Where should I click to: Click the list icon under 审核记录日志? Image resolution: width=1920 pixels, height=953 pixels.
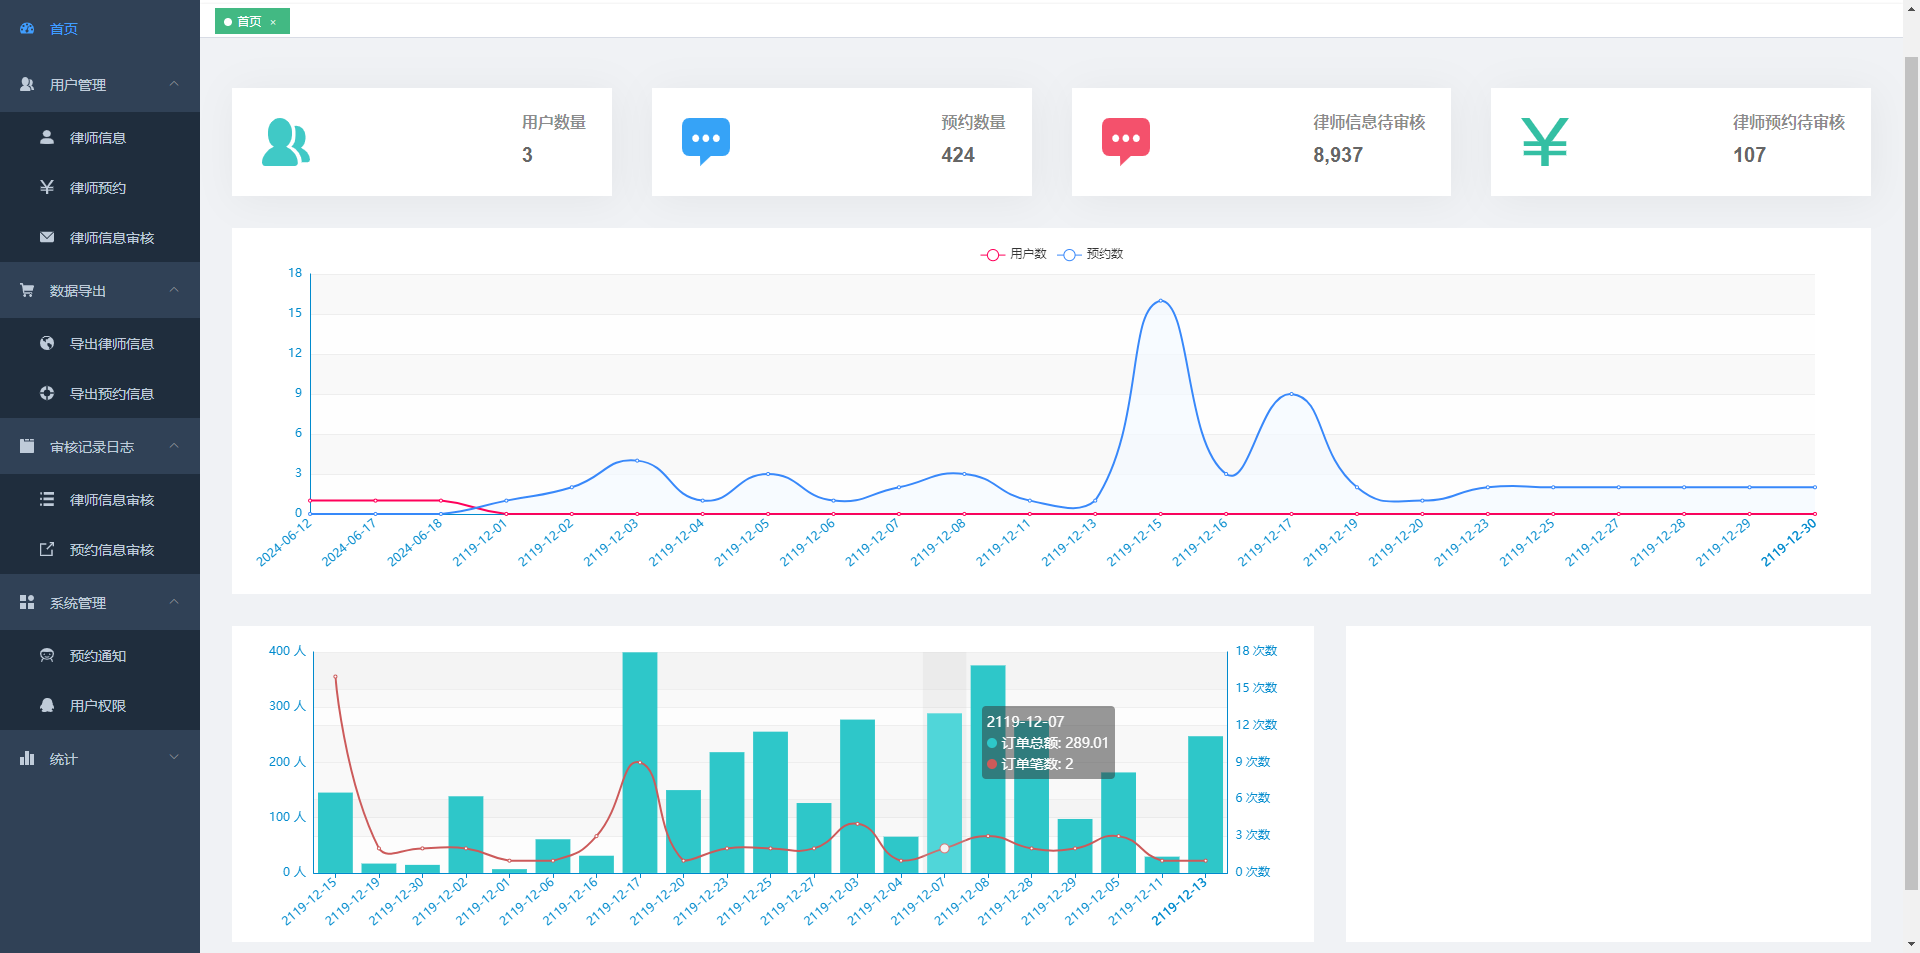[47, 499]
